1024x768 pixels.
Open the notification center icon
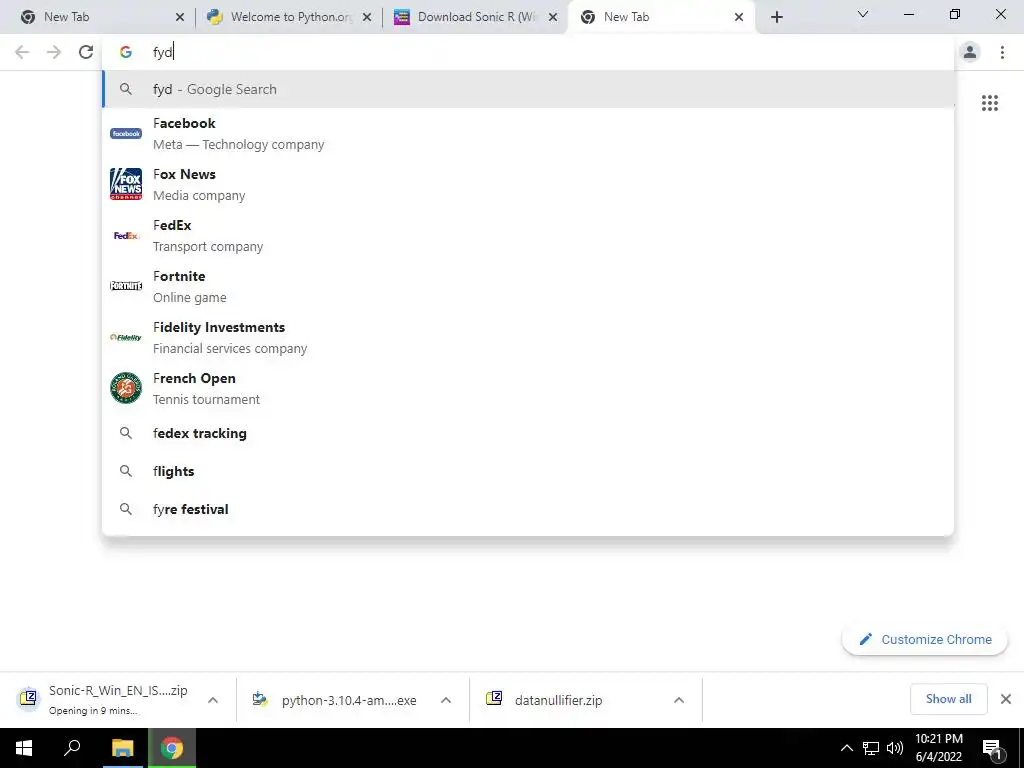pyautogui.click(x=992, y=749)
